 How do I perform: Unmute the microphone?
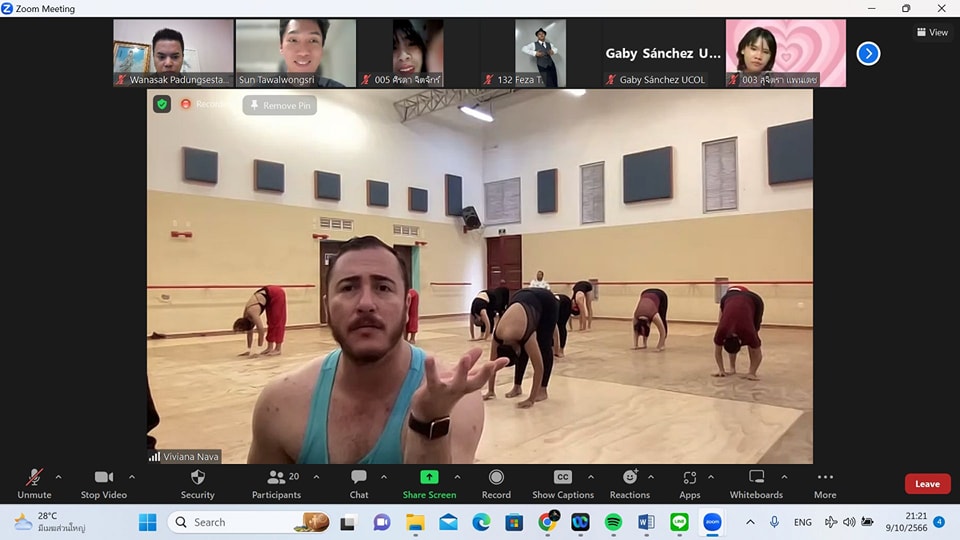click(34, 479)
